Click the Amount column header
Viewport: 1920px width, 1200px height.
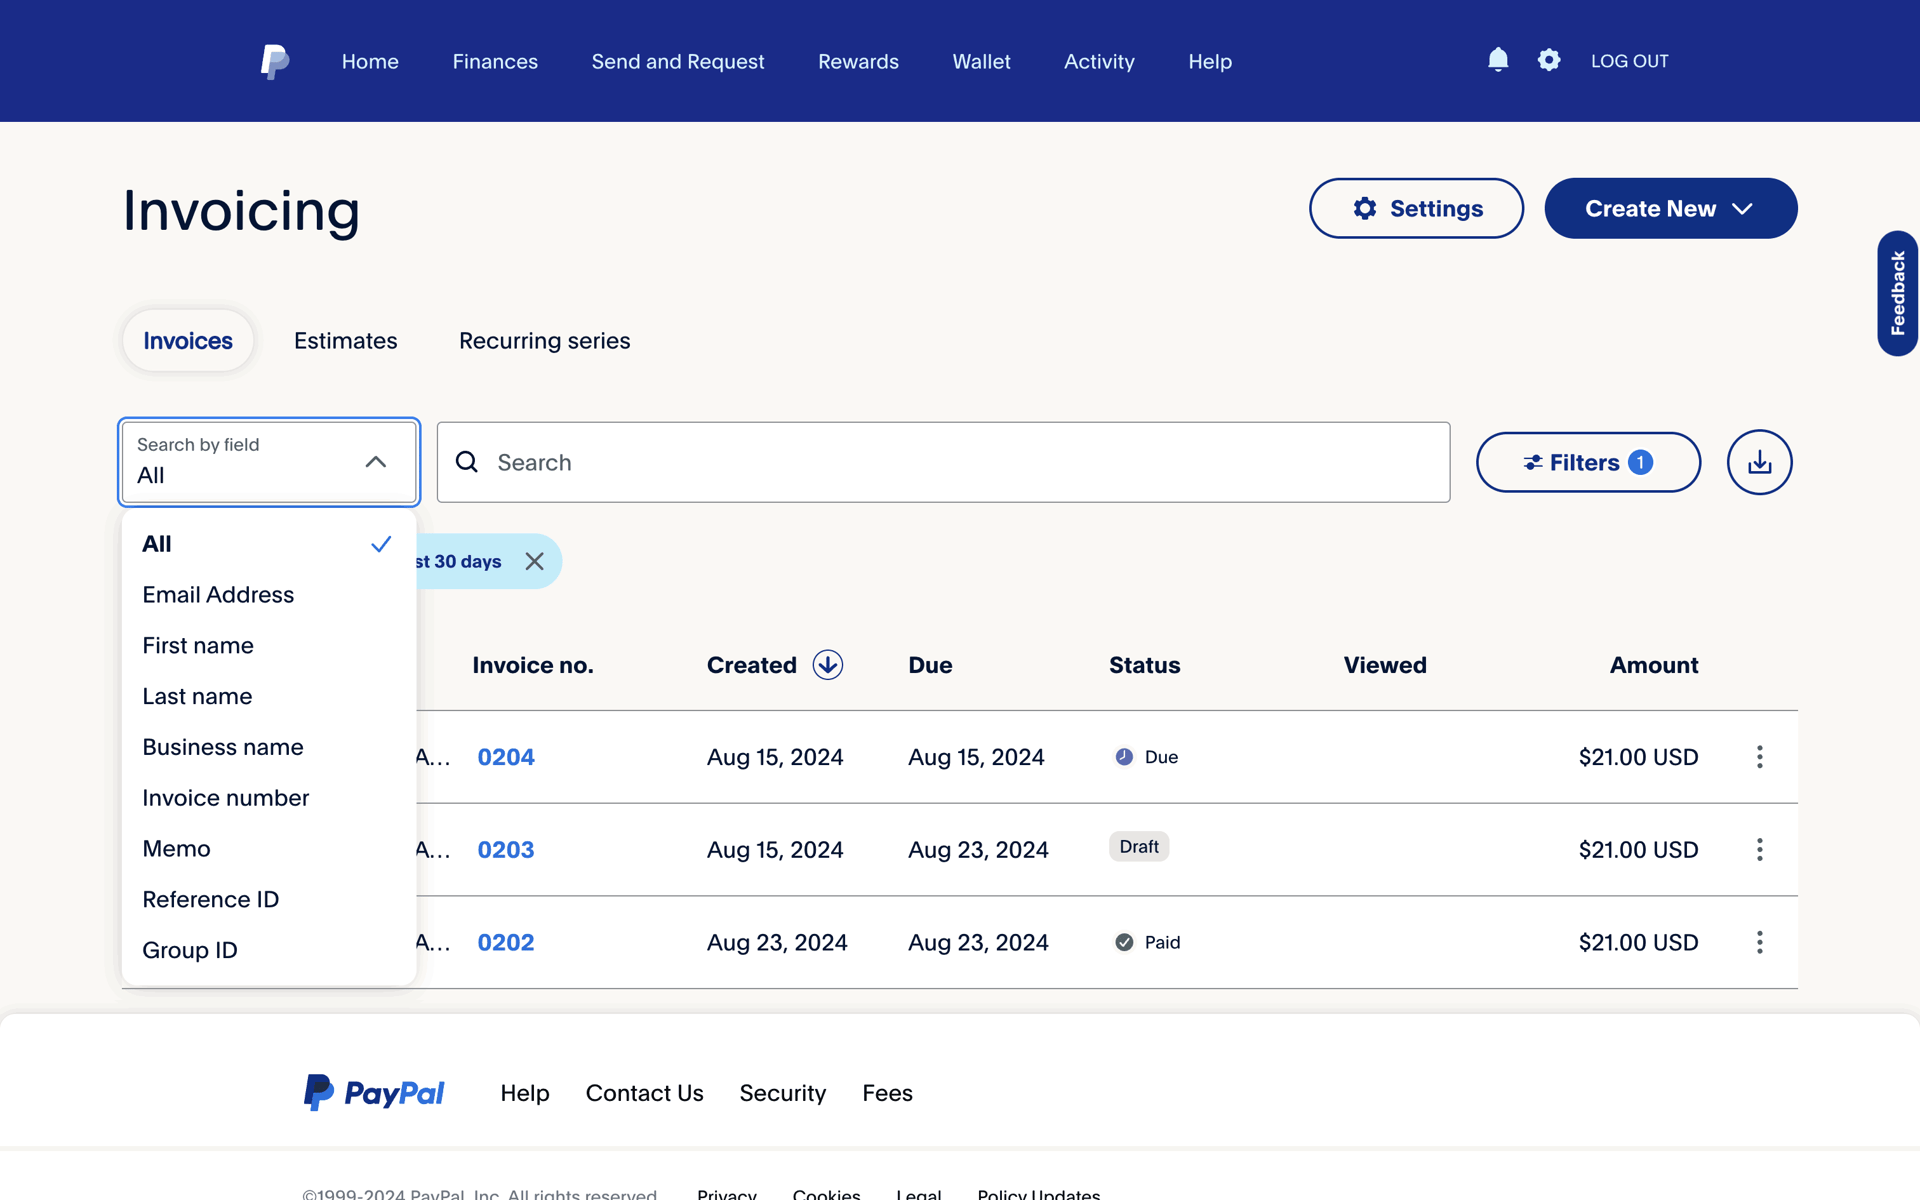1654,665
